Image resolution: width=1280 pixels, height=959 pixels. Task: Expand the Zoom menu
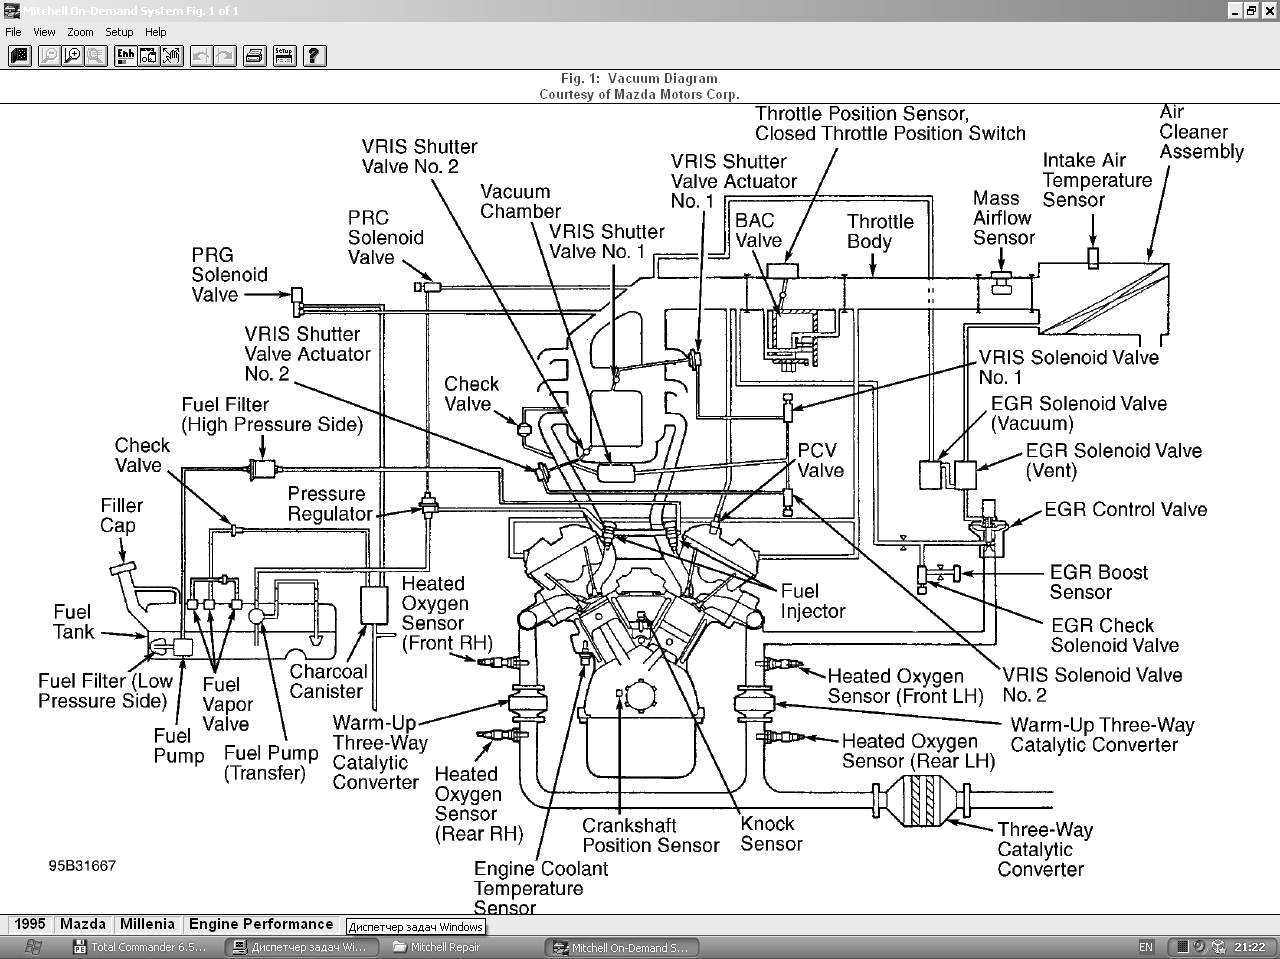pos(80,32)
